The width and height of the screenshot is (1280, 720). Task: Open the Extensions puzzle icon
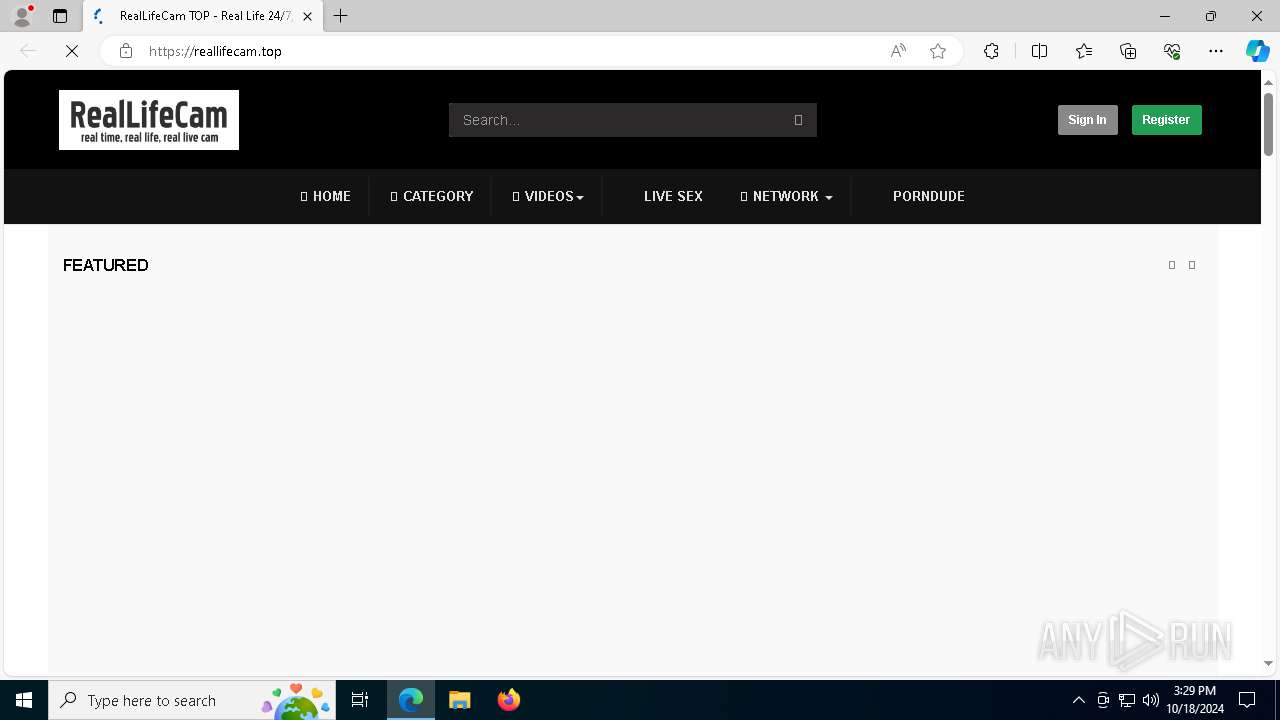[x=991, y=51]
